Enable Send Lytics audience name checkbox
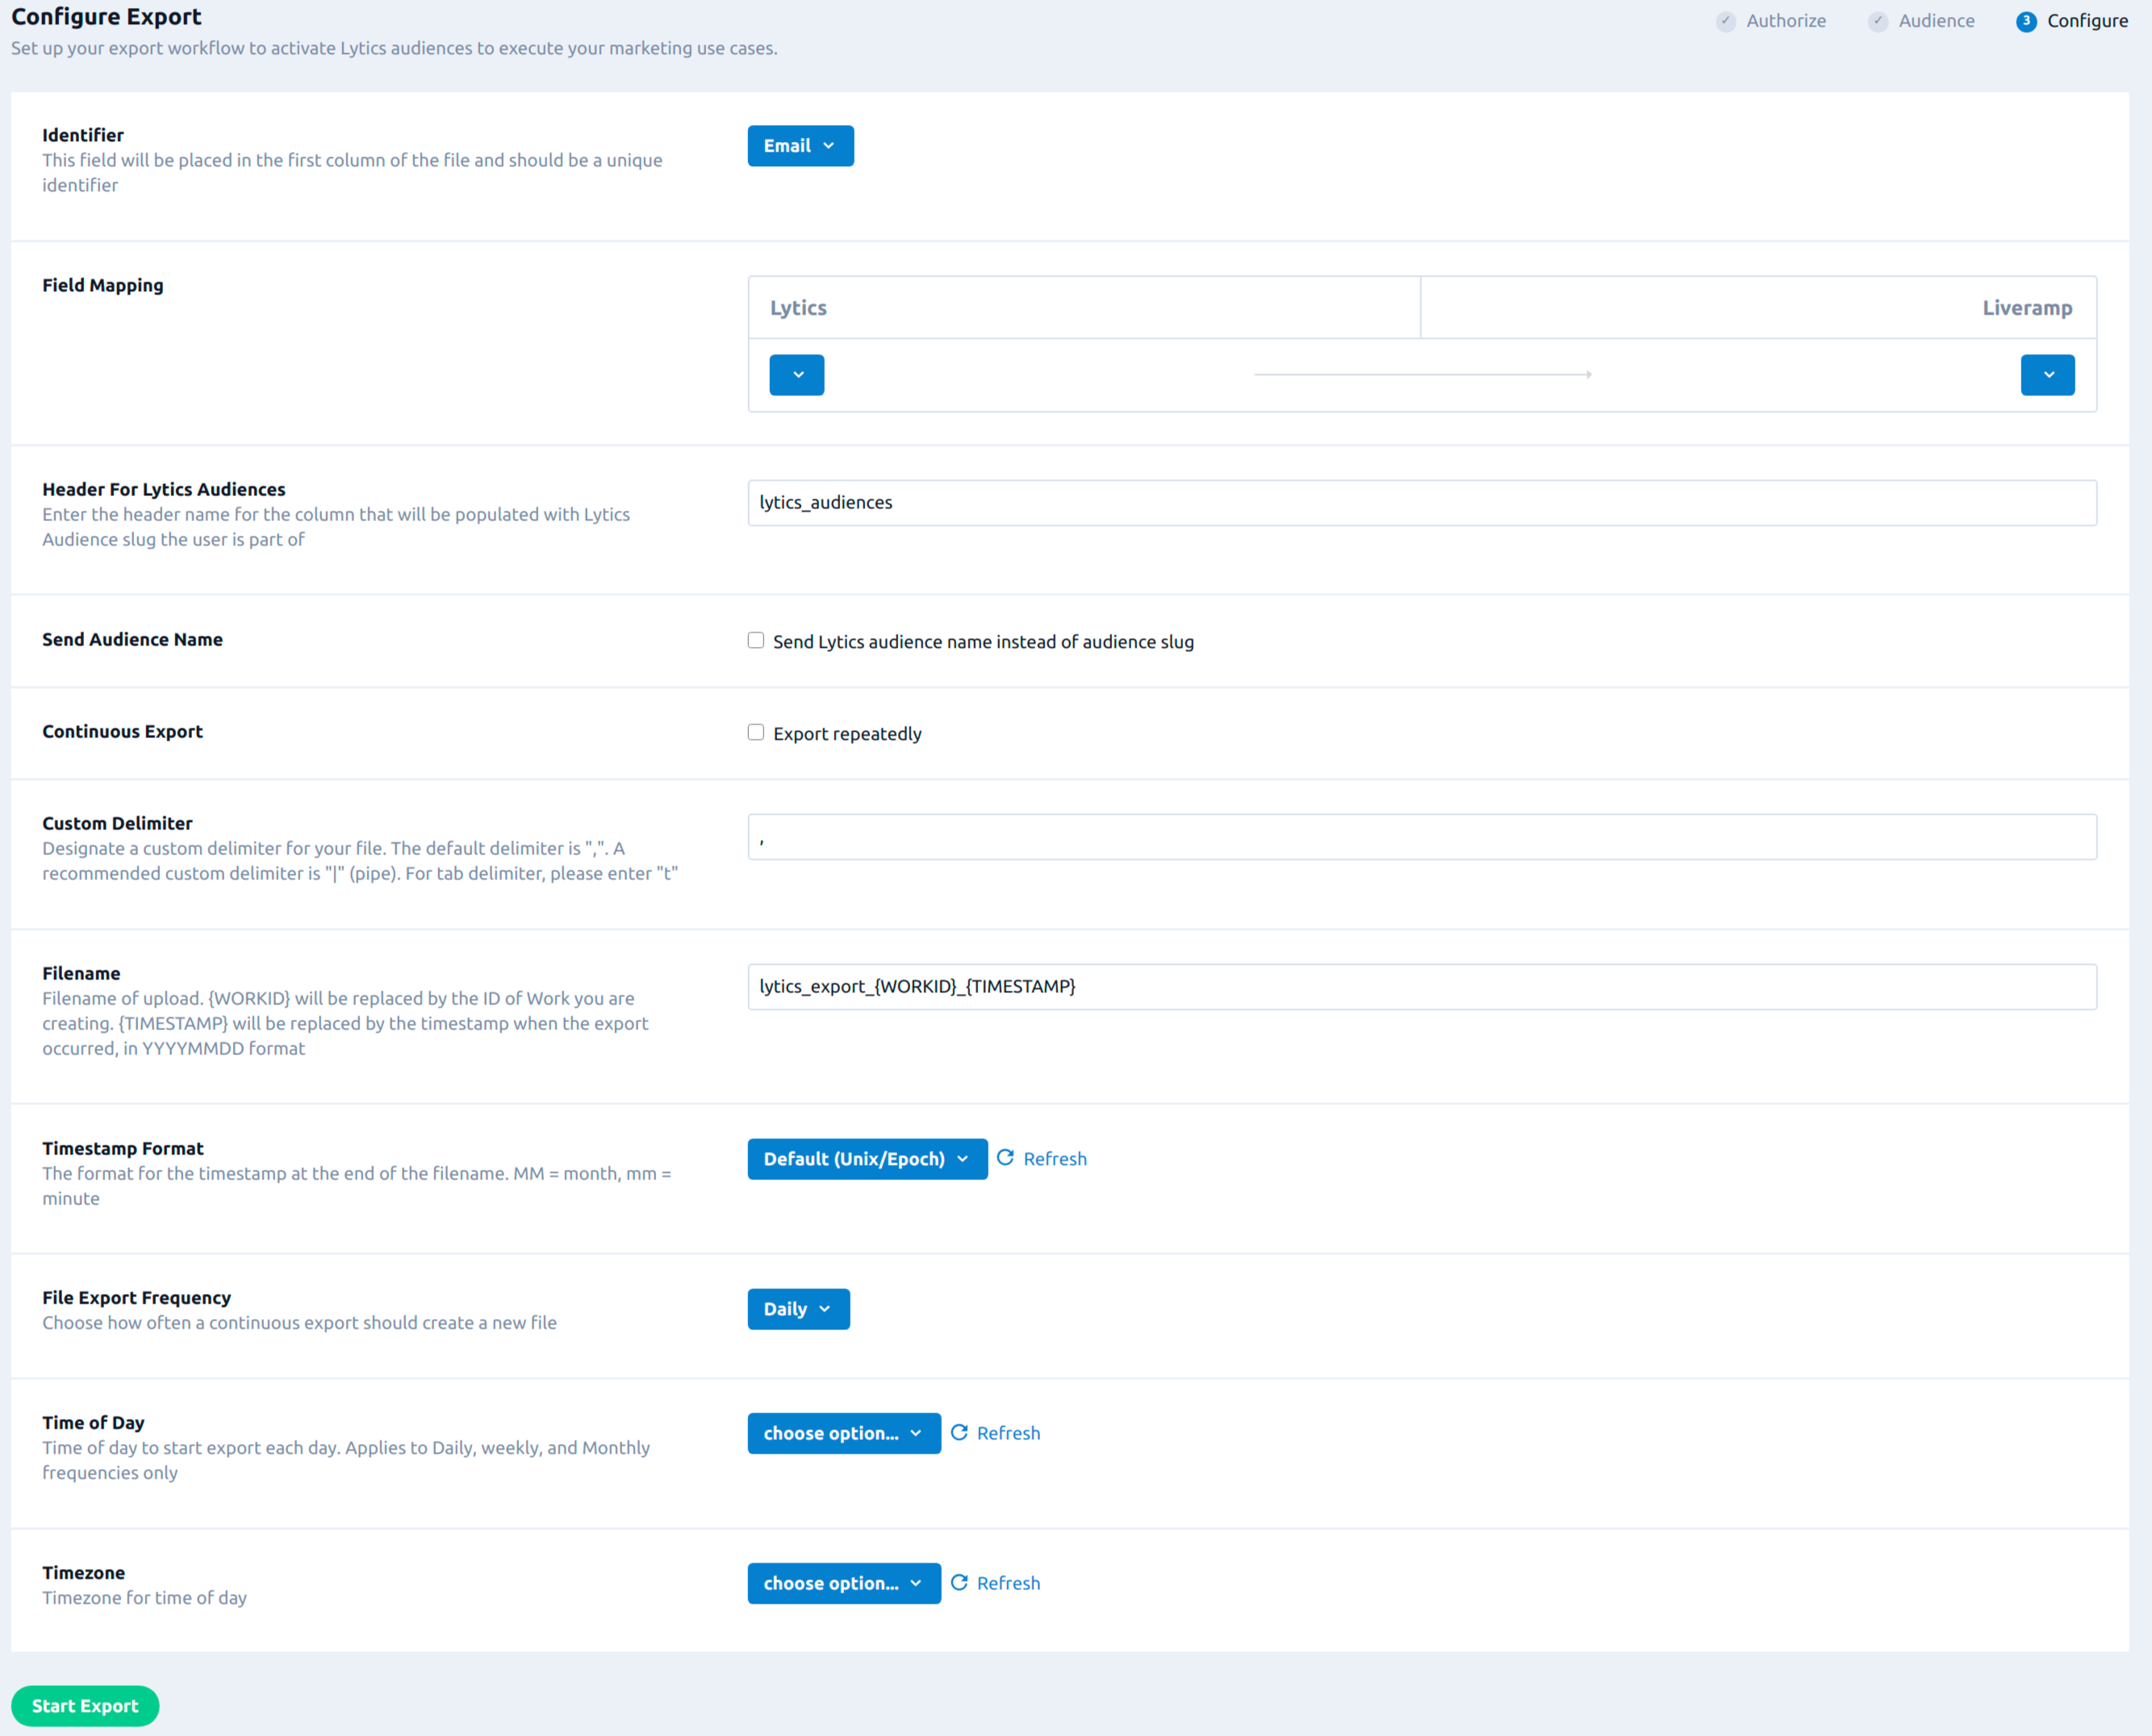This screenshot has height=1736, width=2152. click(756, 640)
